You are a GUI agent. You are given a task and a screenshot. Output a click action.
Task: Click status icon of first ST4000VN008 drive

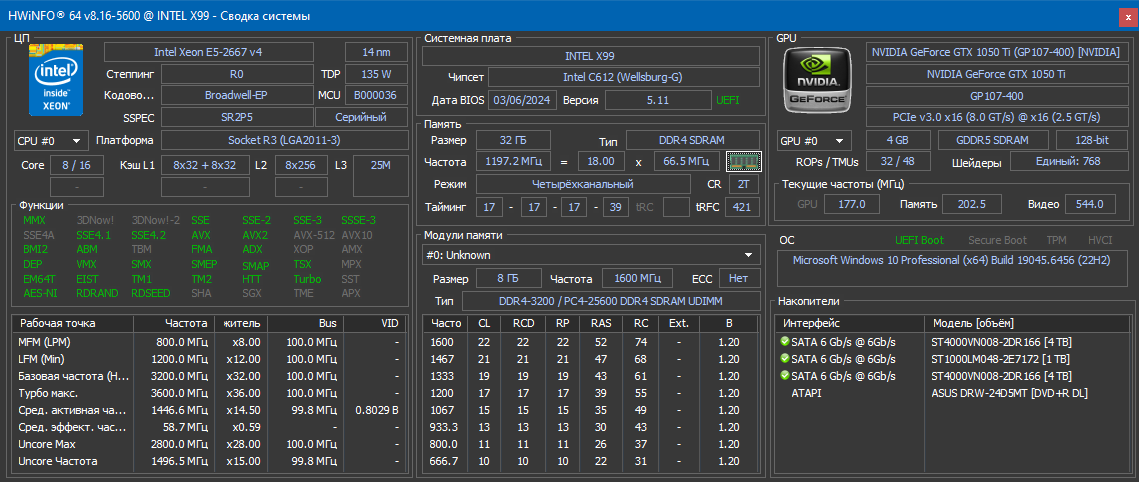tap(785, 341)
